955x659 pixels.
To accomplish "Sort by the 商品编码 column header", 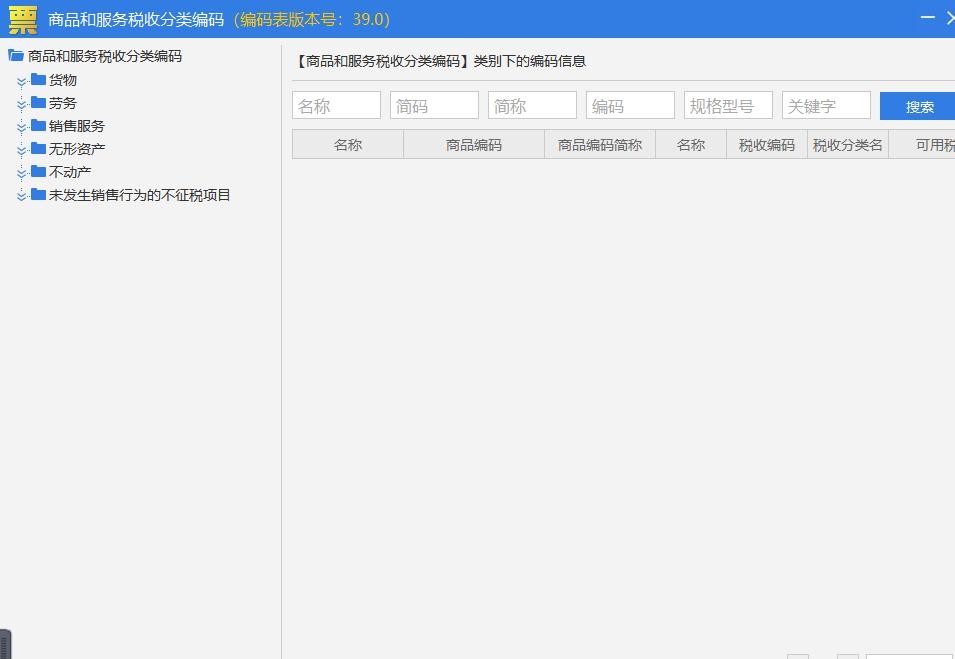I will tap(474, 145).
